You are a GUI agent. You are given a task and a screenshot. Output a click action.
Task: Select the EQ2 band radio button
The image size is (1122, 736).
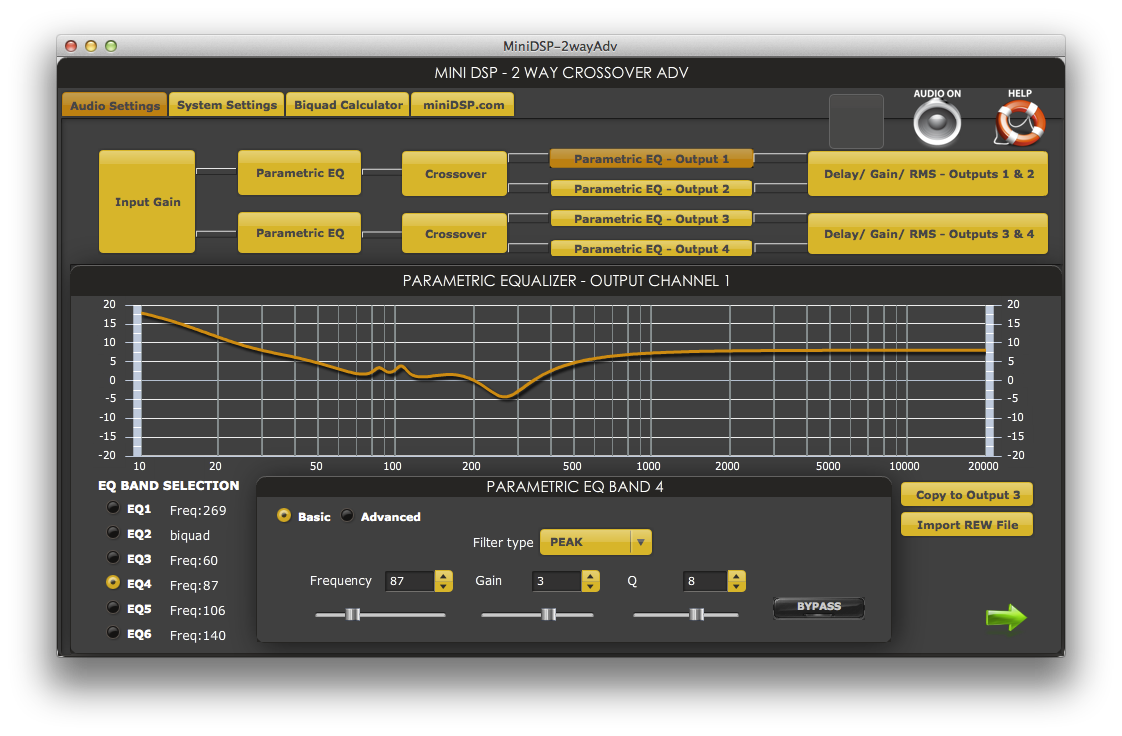(113, 533)
